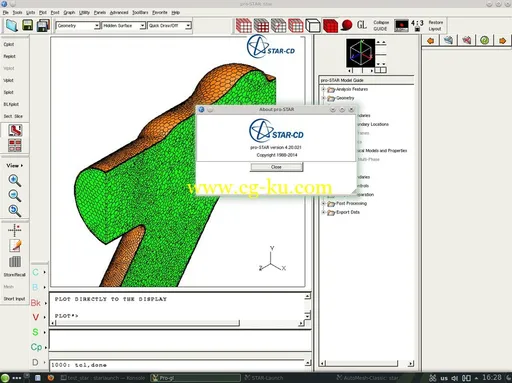Select the fourth red outlined mesh cube icon
Viewport: 512px width, 383px height.
pos(296,25)
